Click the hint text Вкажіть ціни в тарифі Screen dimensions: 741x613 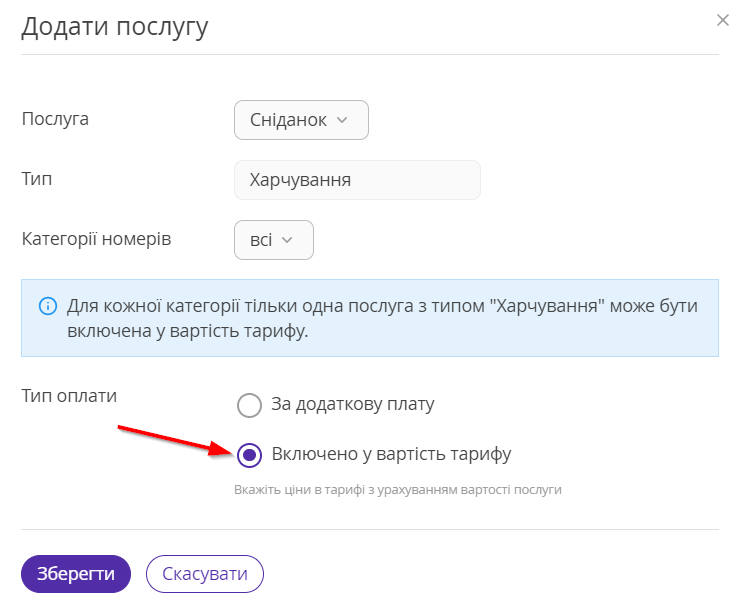(397, 490)
